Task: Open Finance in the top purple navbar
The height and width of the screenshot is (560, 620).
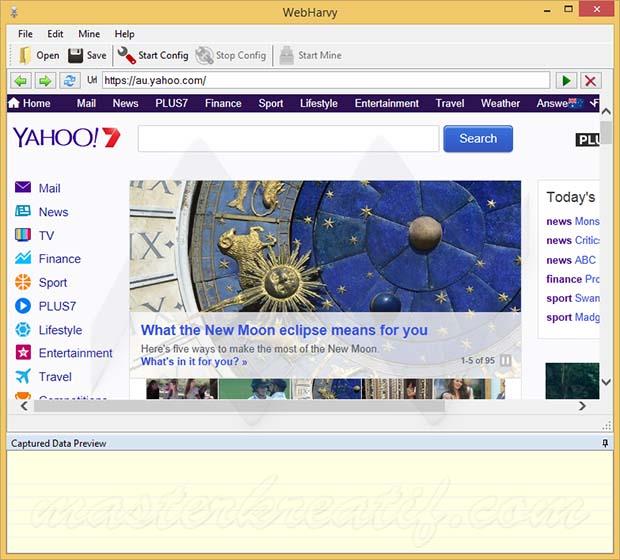Action: pyautogui.click(x=223, y=103)
